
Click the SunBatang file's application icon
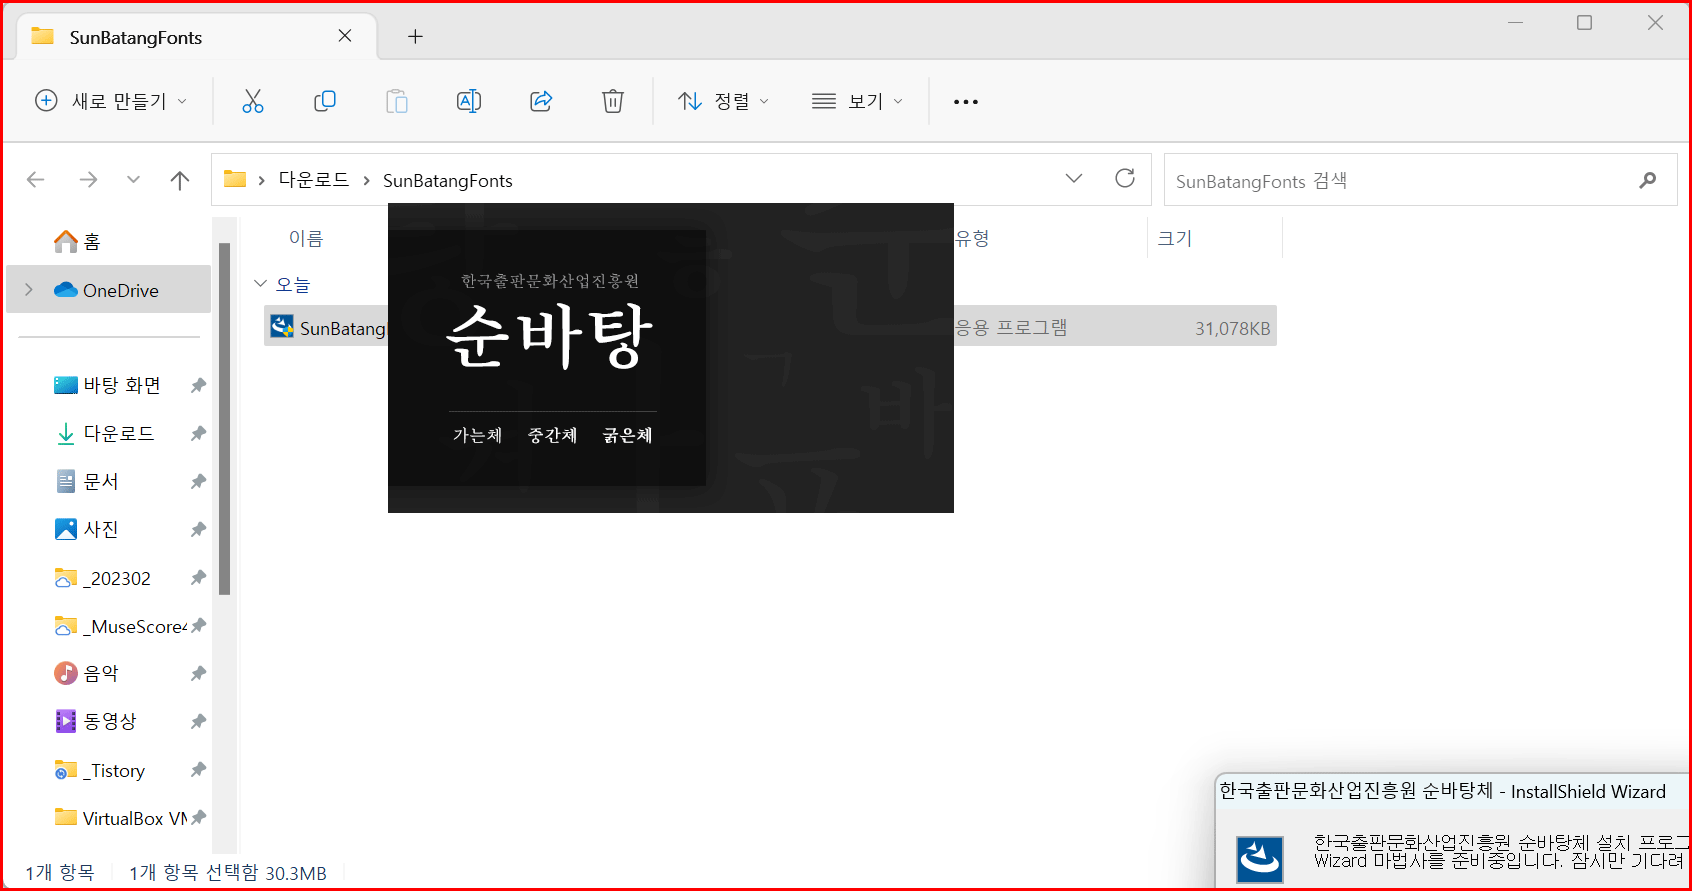click(x=282, y=326)
